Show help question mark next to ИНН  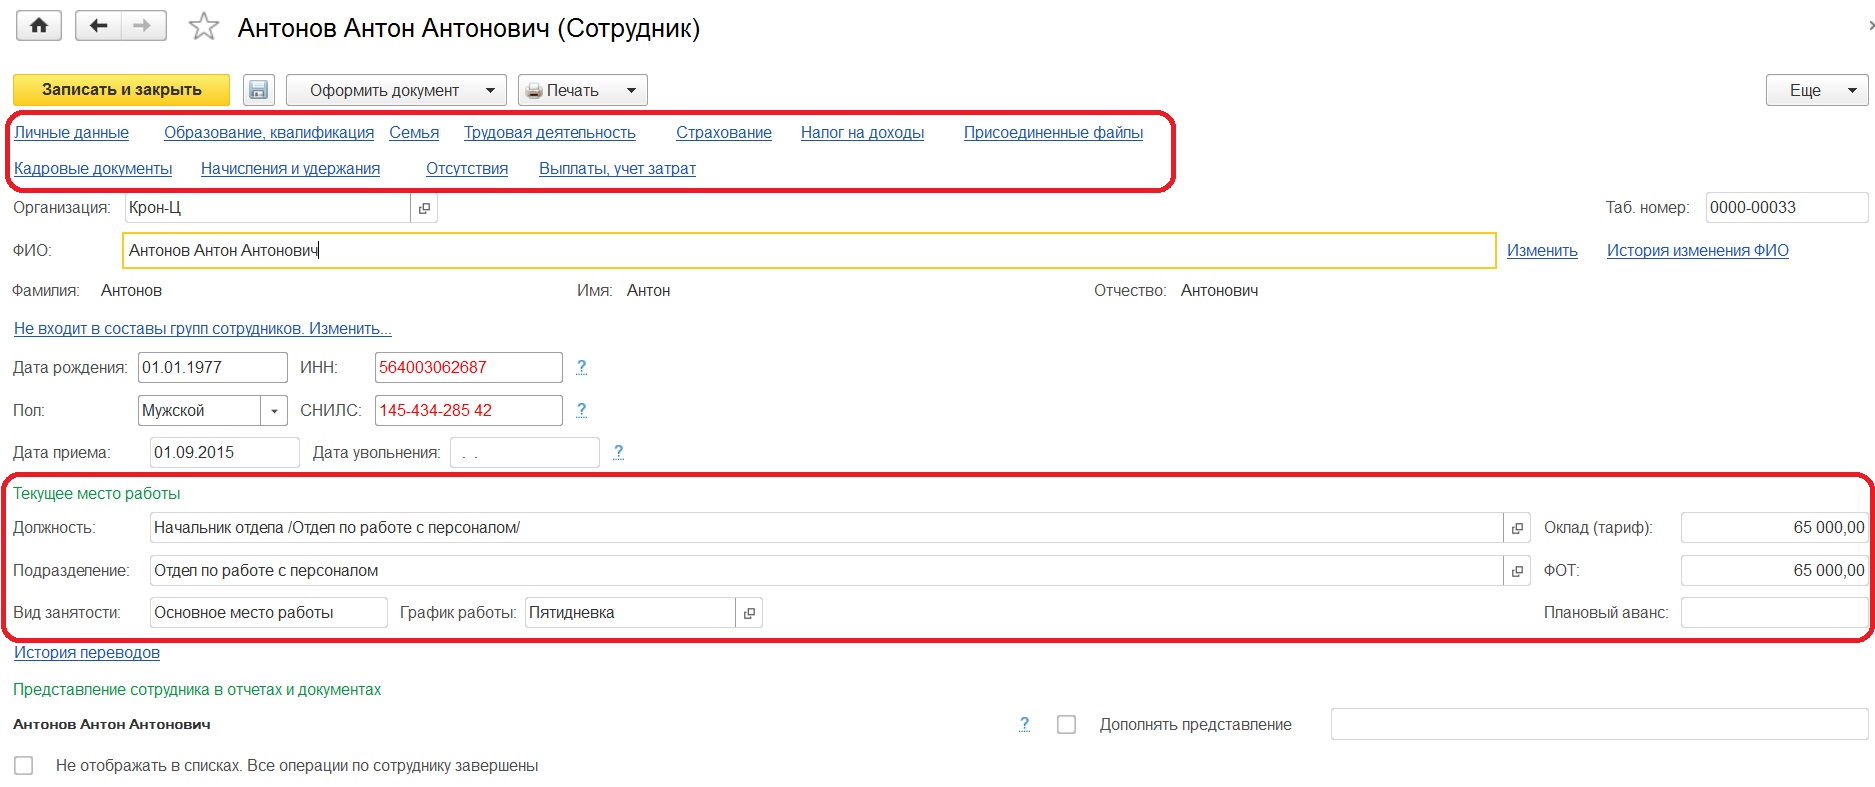(x=582, y=367)
